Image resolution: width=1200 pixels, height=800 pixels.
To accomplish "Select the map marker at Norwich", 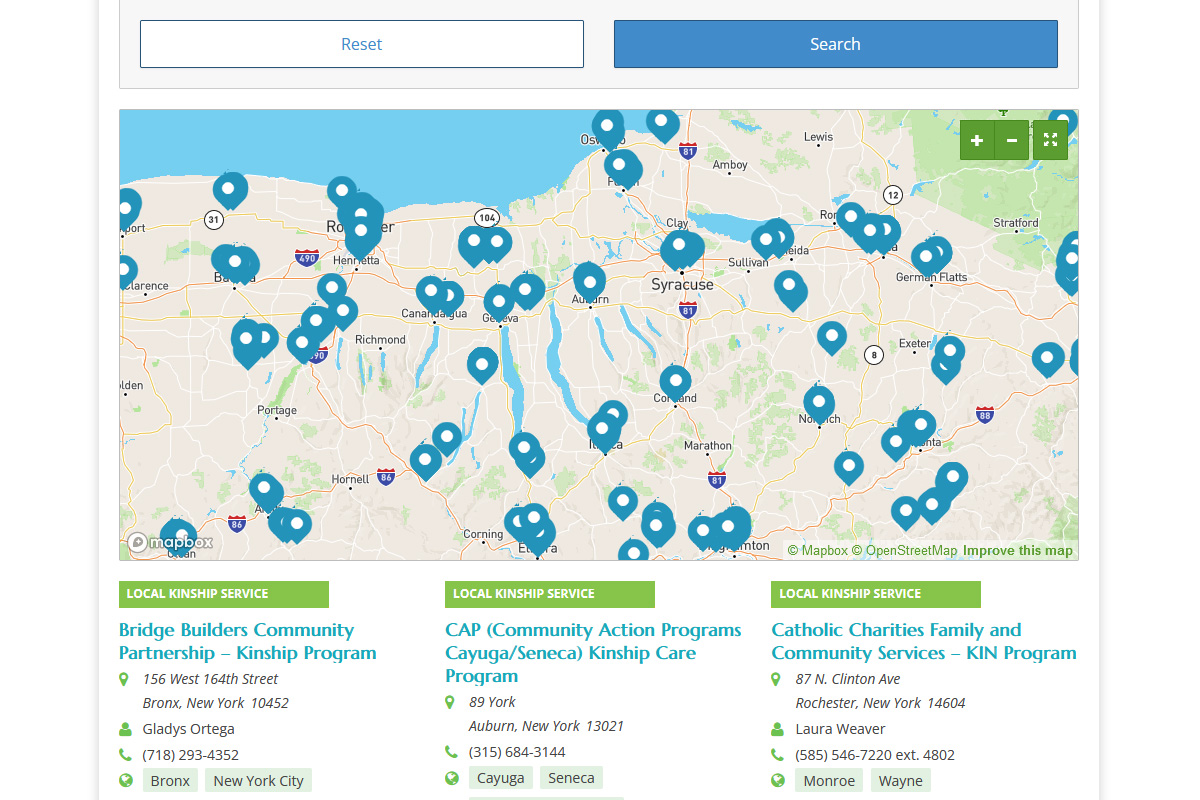I will [819, 404].
